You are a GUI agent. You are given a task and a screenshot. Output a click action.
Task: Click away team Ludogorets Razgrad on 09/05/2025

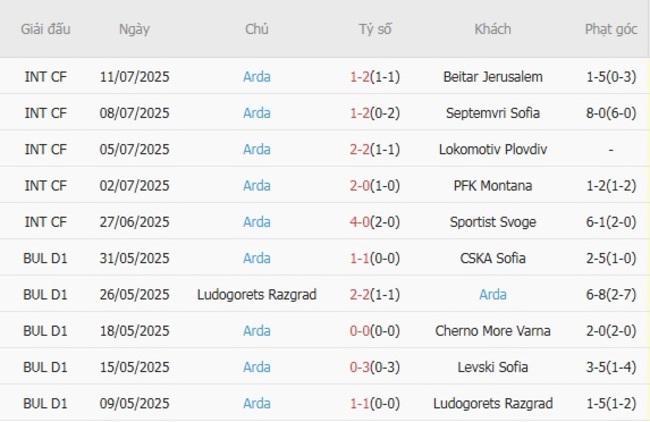pos(492,403)
